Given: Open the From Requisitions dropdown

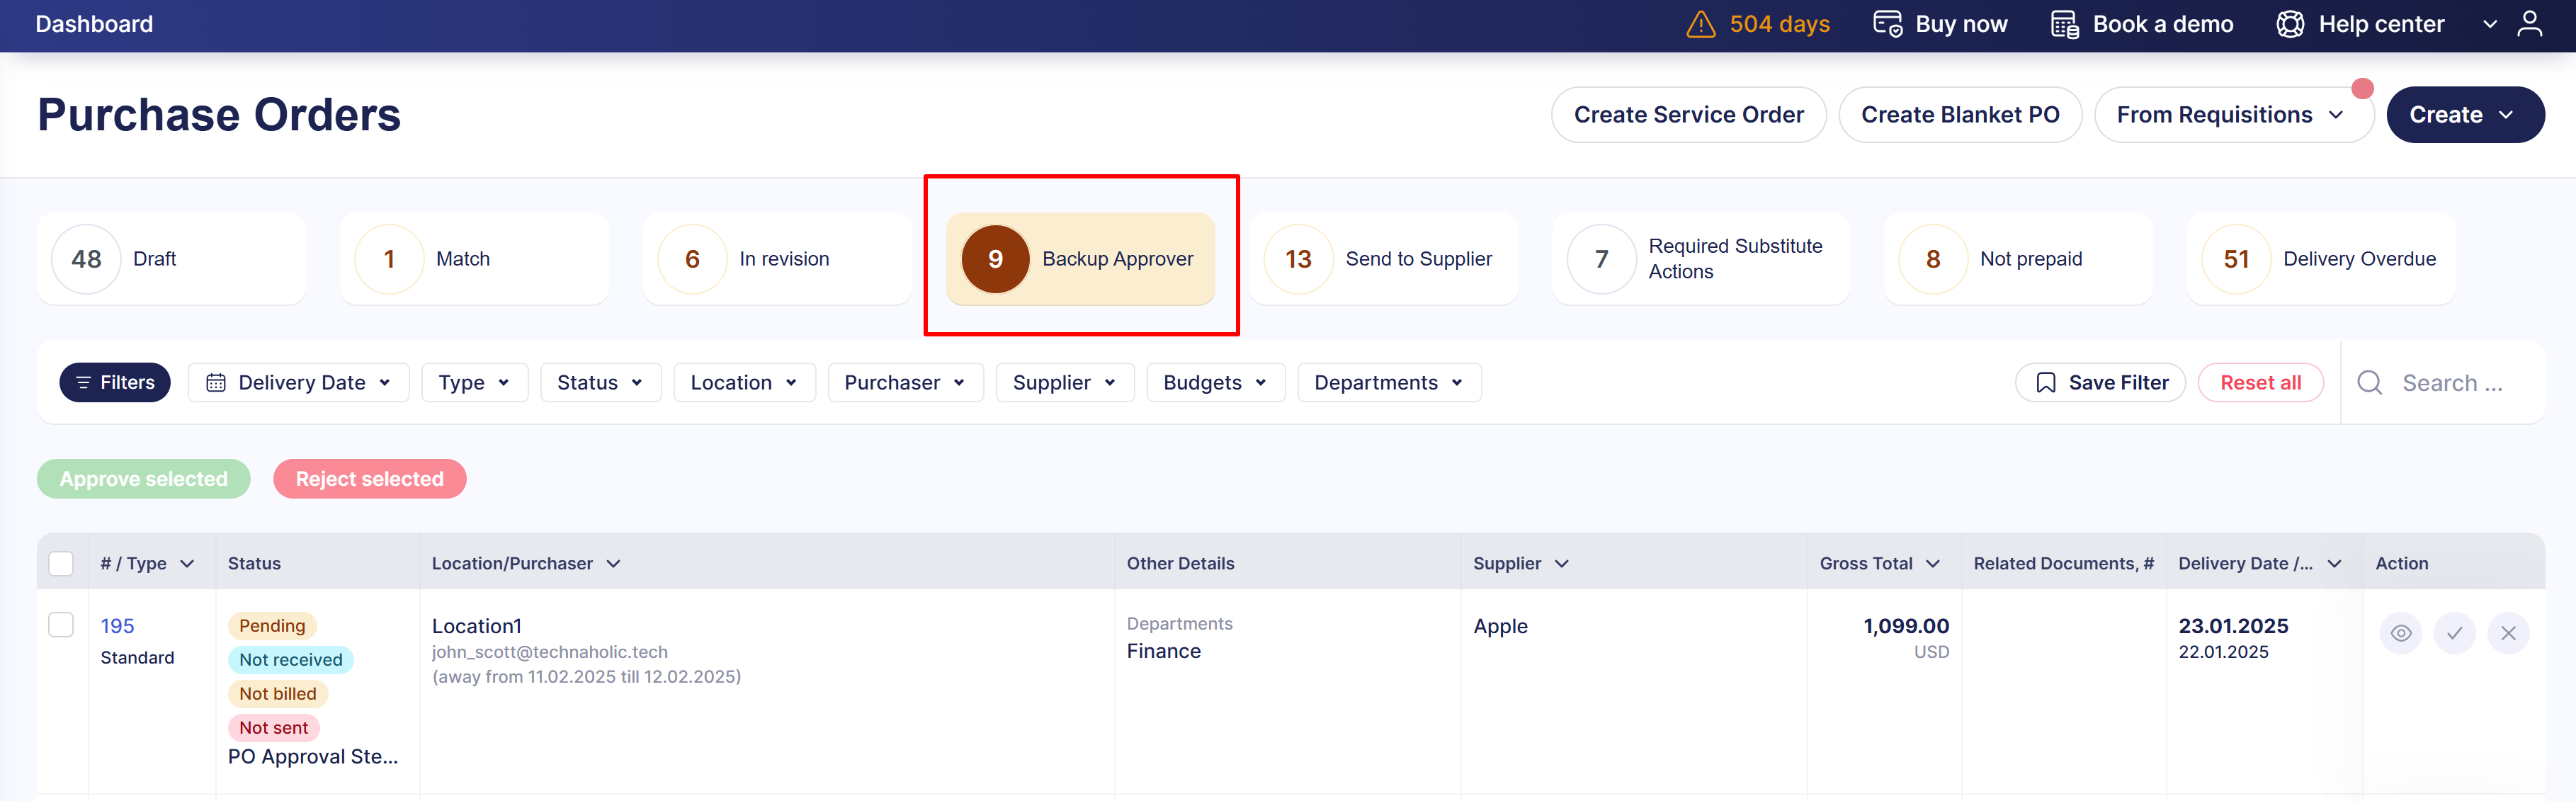Looking at the screenshot, I should coord(2233,115).
